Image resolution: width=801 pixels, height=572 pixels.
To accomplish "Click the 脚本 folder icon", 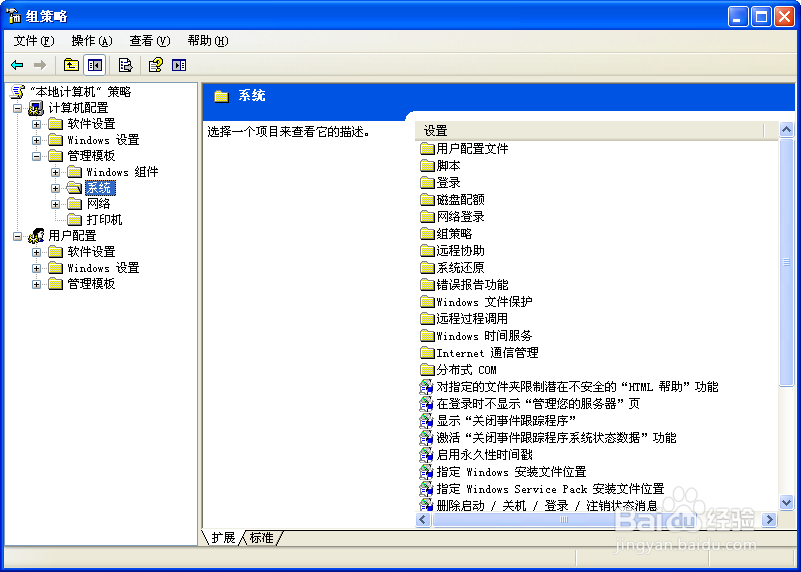I will [427, 165].
